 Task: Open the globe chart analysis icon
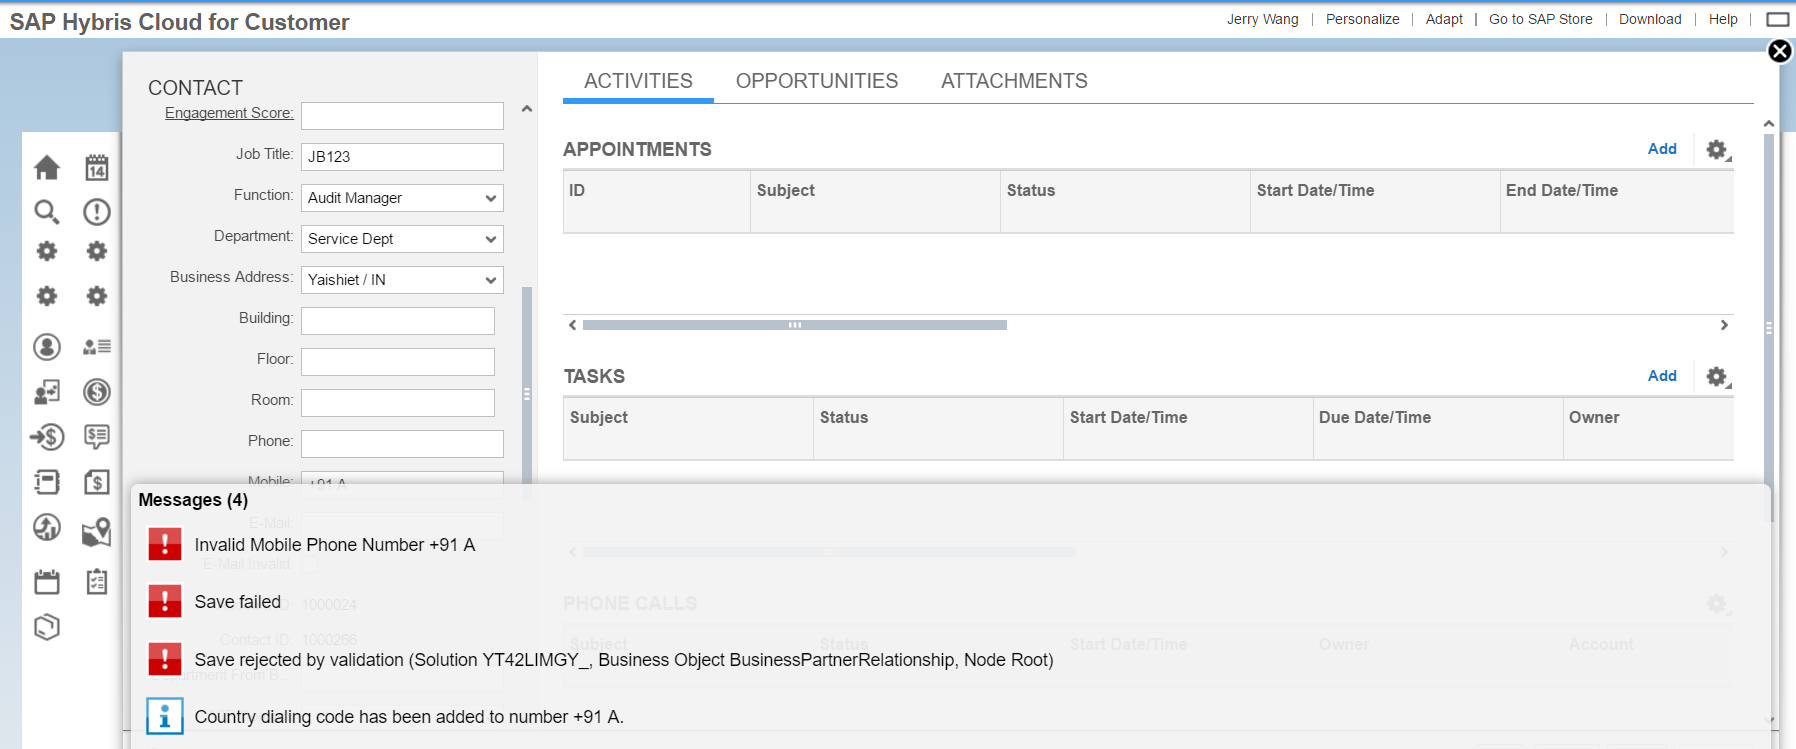pyautogui.click(x=47, y=527)
